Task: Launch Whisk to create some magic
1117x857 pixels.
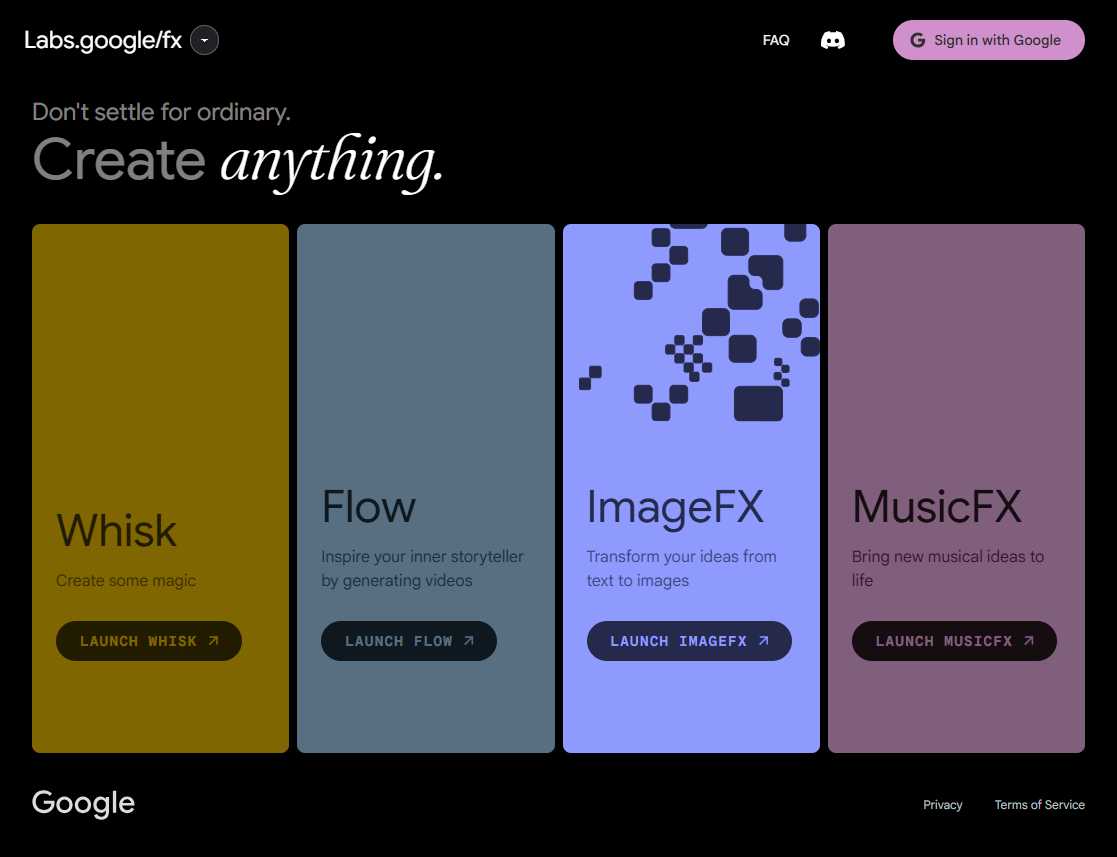Action: pyautogui.click(x=148, y=641)
